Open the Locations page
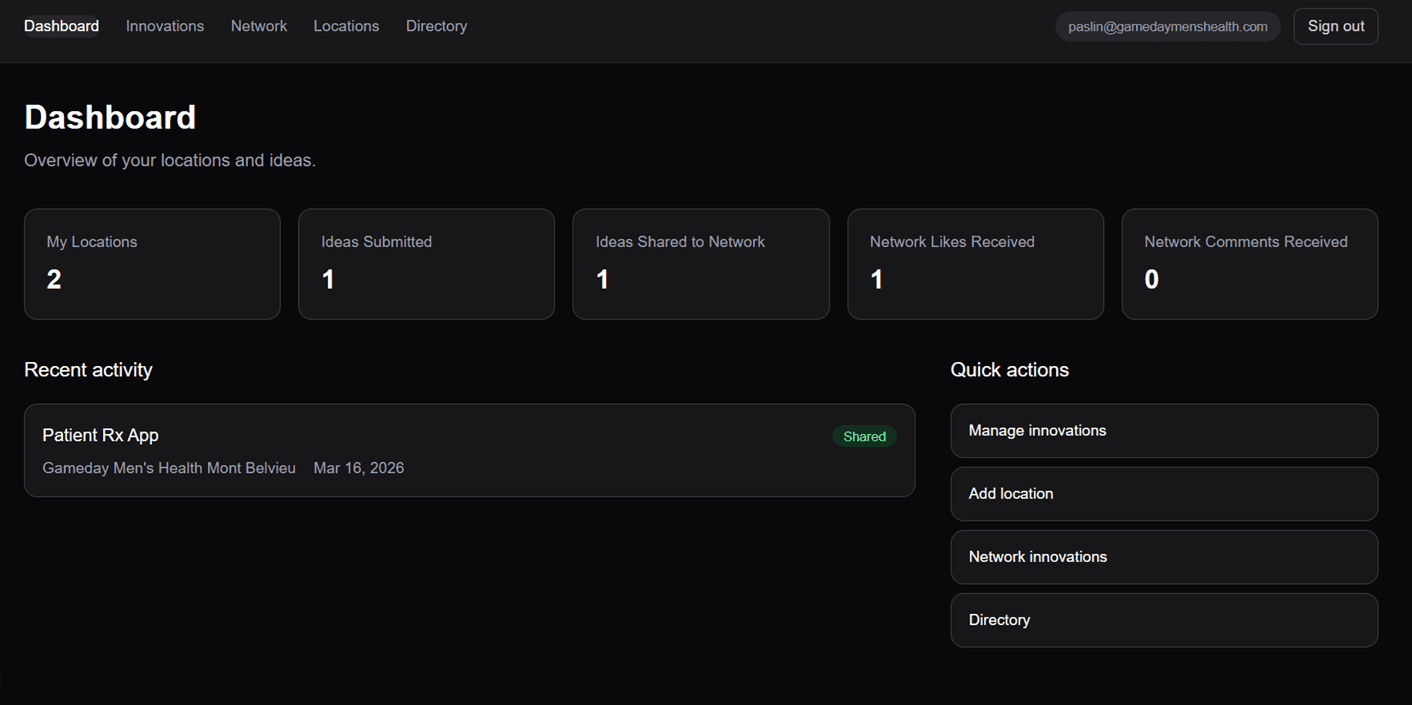 346,26
